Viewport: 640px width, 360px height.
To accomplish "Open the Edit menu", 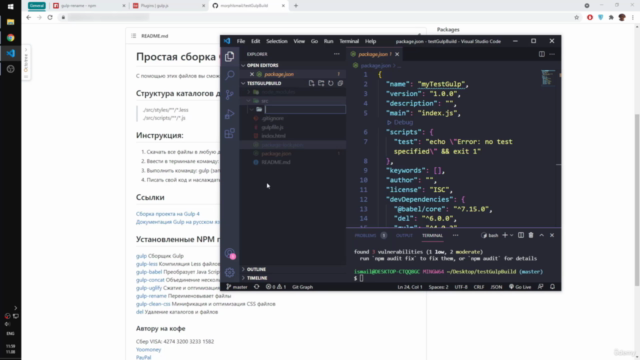I will [x=256, y=41].
